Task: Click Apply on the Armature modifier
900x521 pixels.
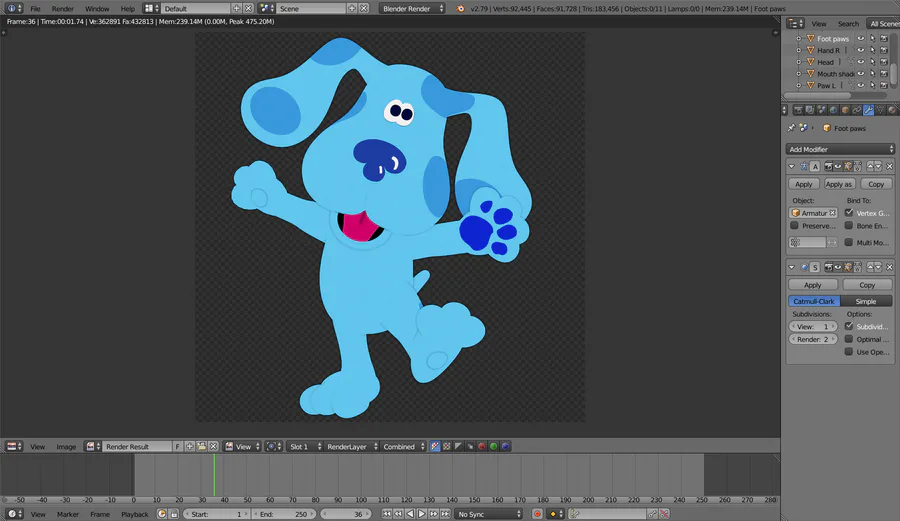Action: click(804, 184)
